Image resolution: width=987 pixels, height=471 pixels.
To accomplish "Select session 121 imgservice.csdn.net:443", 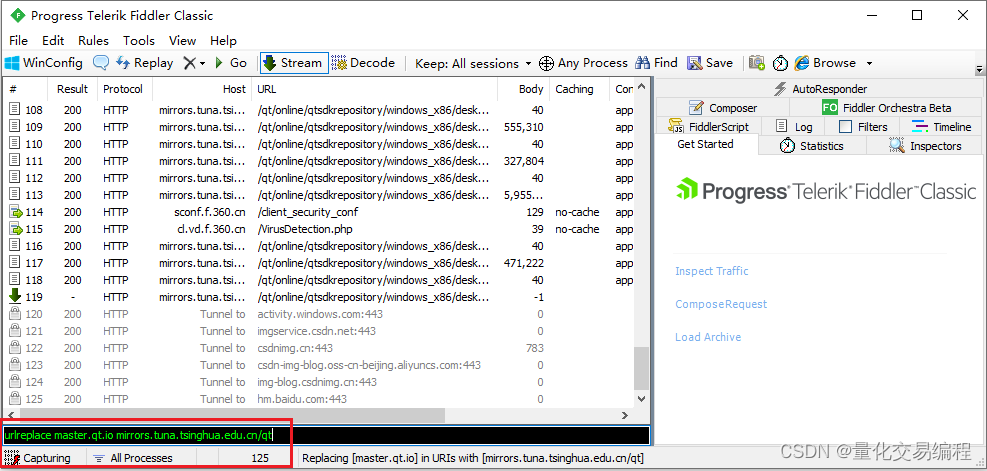I will (321, 331).
